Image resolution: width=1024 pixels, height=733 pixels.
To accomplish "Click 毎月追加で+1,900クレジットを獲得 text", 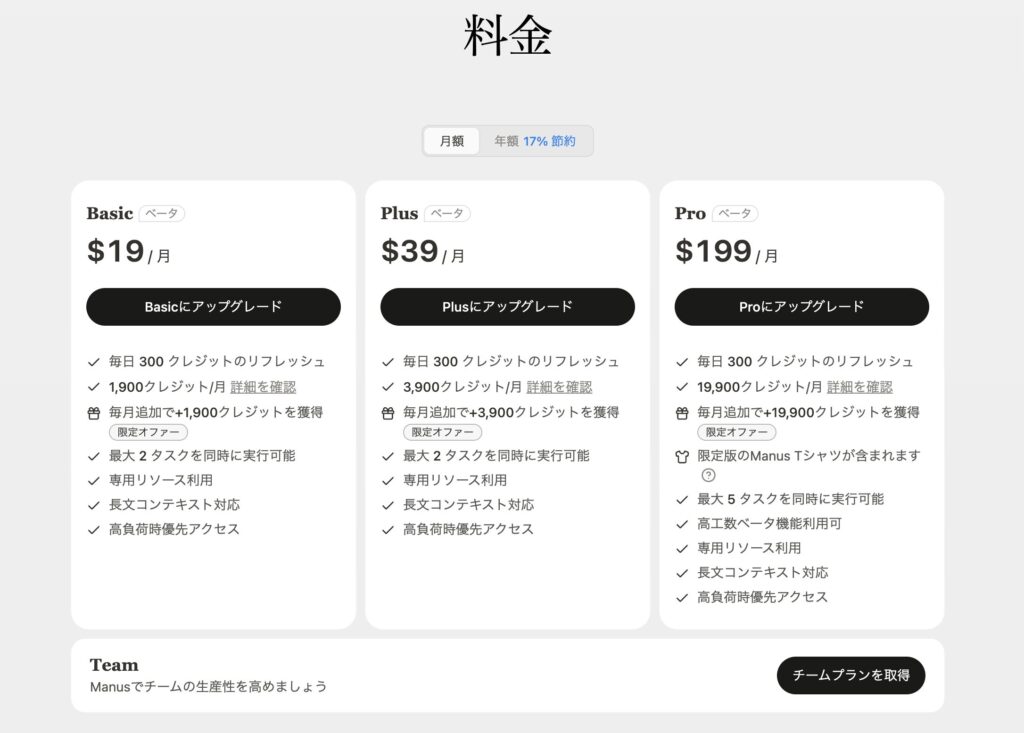I will pos(216,413).
